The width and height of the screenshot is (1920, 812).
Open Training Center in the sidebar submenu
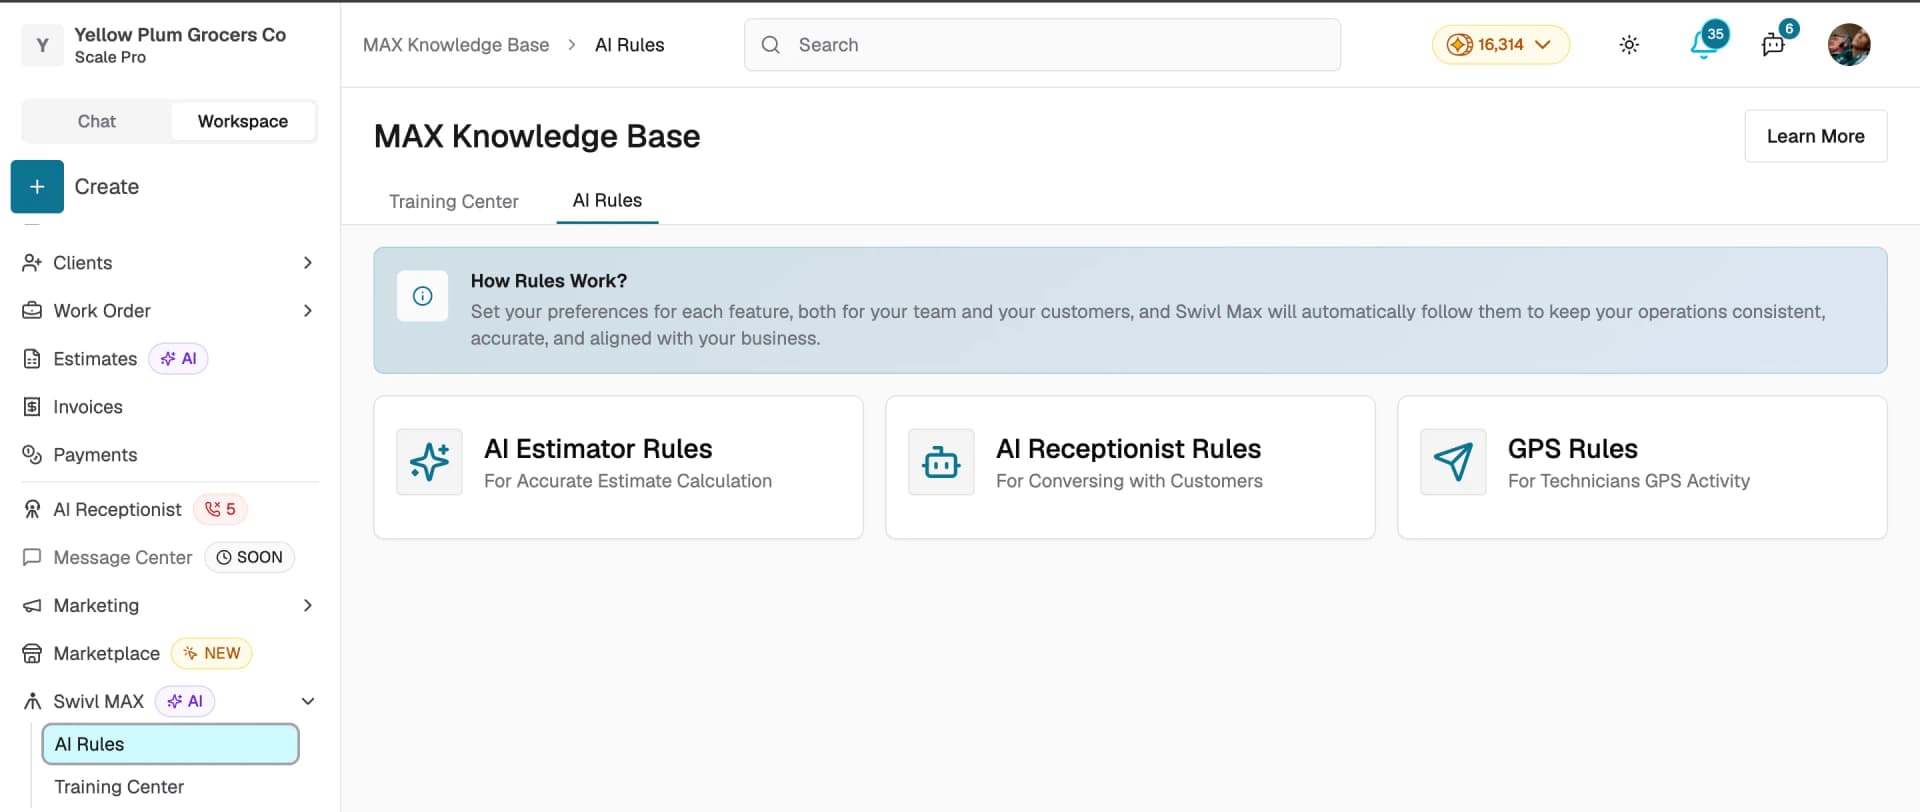(x=119, y=788)
